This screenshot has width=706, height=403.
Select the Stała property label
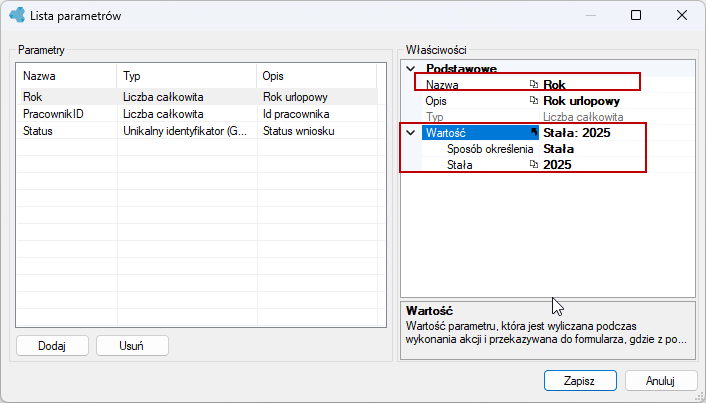coord(459,165)
